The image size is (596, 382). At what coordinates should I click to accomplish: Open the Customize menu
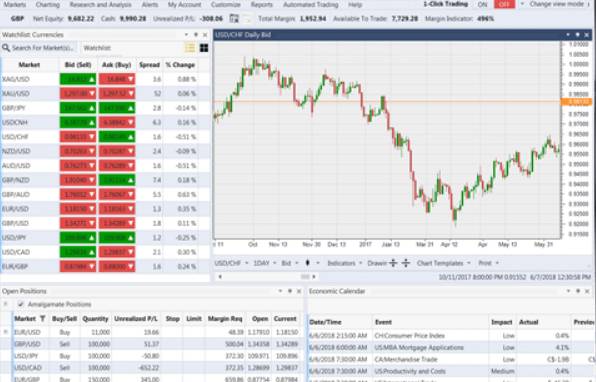226,5
